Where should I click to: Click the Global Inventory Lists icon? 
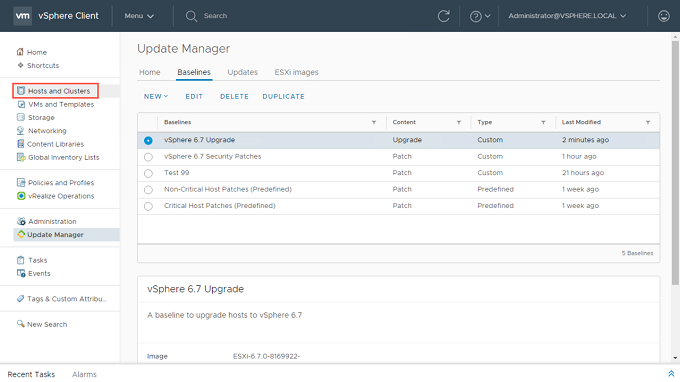pos(21,157)
